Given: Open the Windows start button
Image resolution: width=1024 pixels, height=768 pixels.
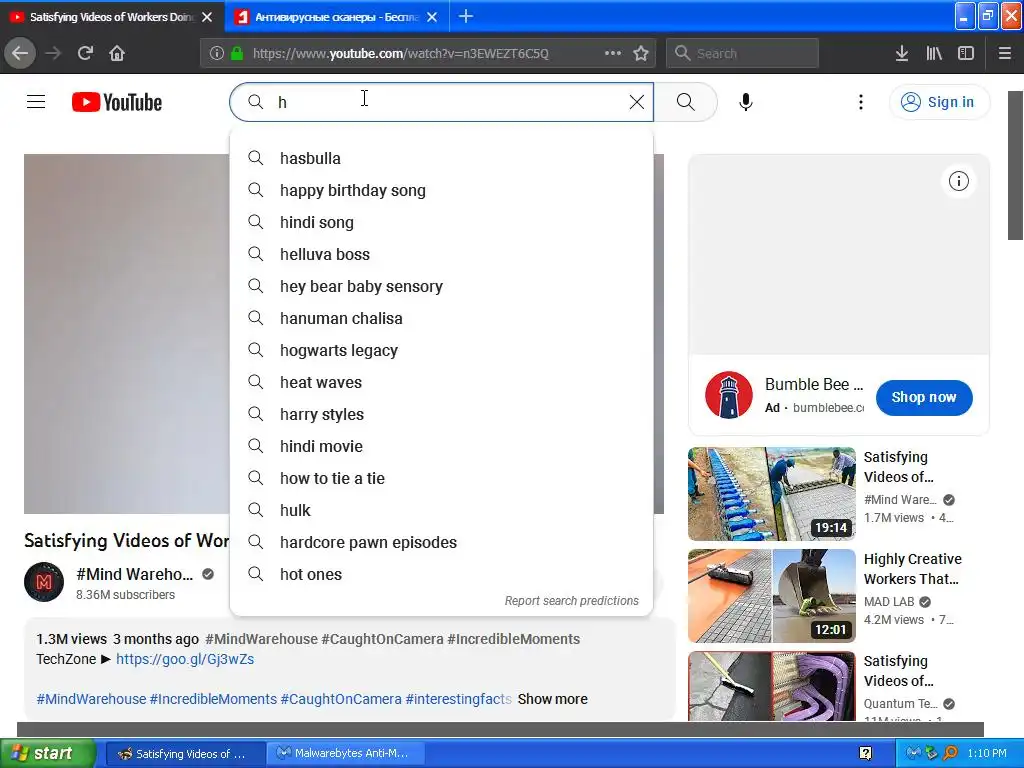Looking at the screenshot, I should click(47, 753).
